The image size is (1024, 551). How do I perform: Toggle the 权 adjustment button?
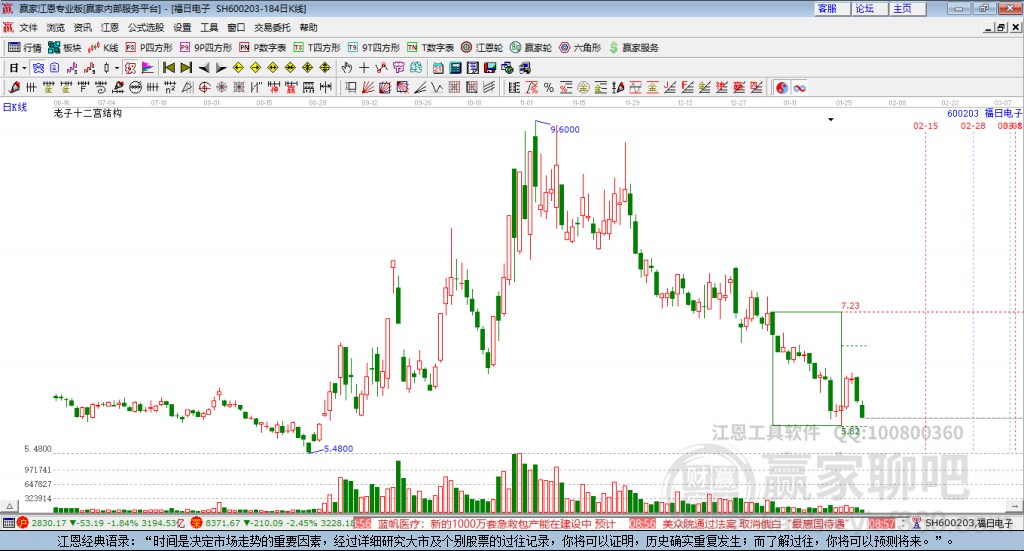[x=130, y=68]
